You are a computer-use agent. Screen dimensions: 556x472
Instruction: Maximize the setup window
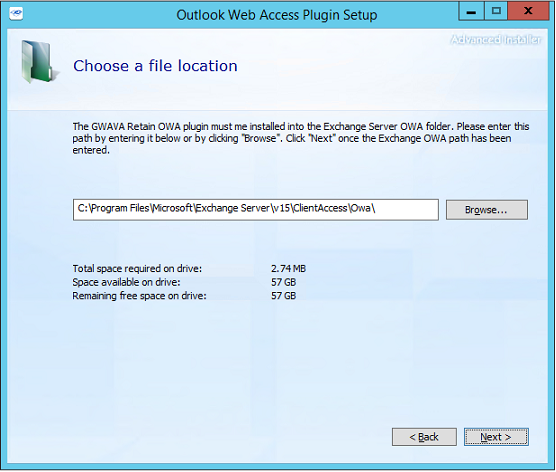[496, 11]
